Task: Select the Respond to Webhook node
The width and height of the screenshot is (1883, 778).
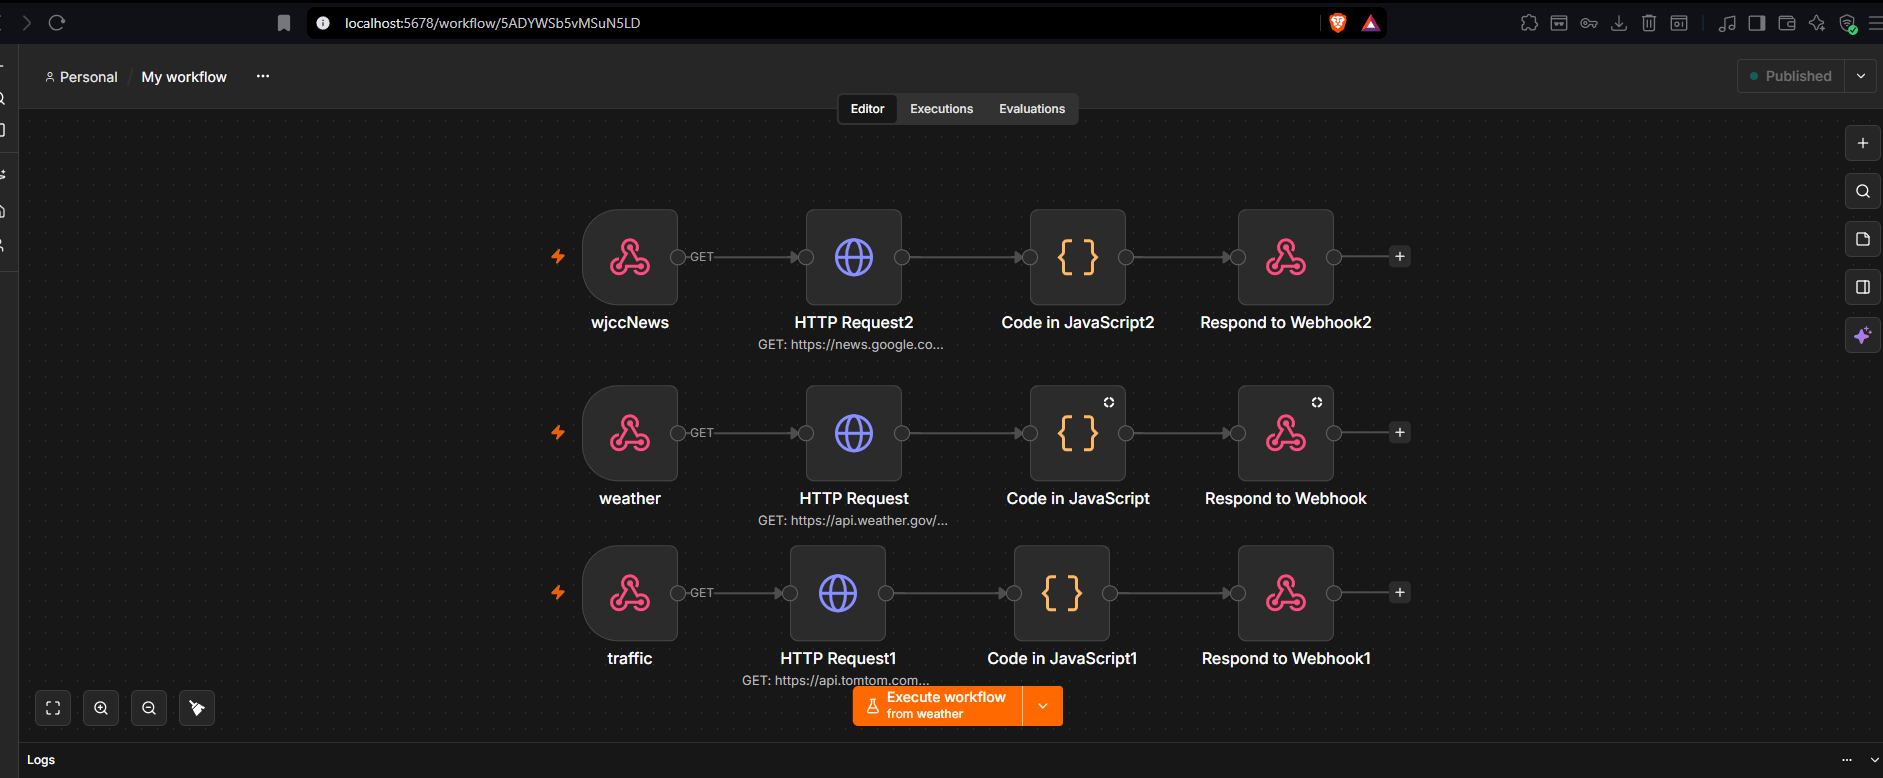Action: click(x=1286, y=433)
